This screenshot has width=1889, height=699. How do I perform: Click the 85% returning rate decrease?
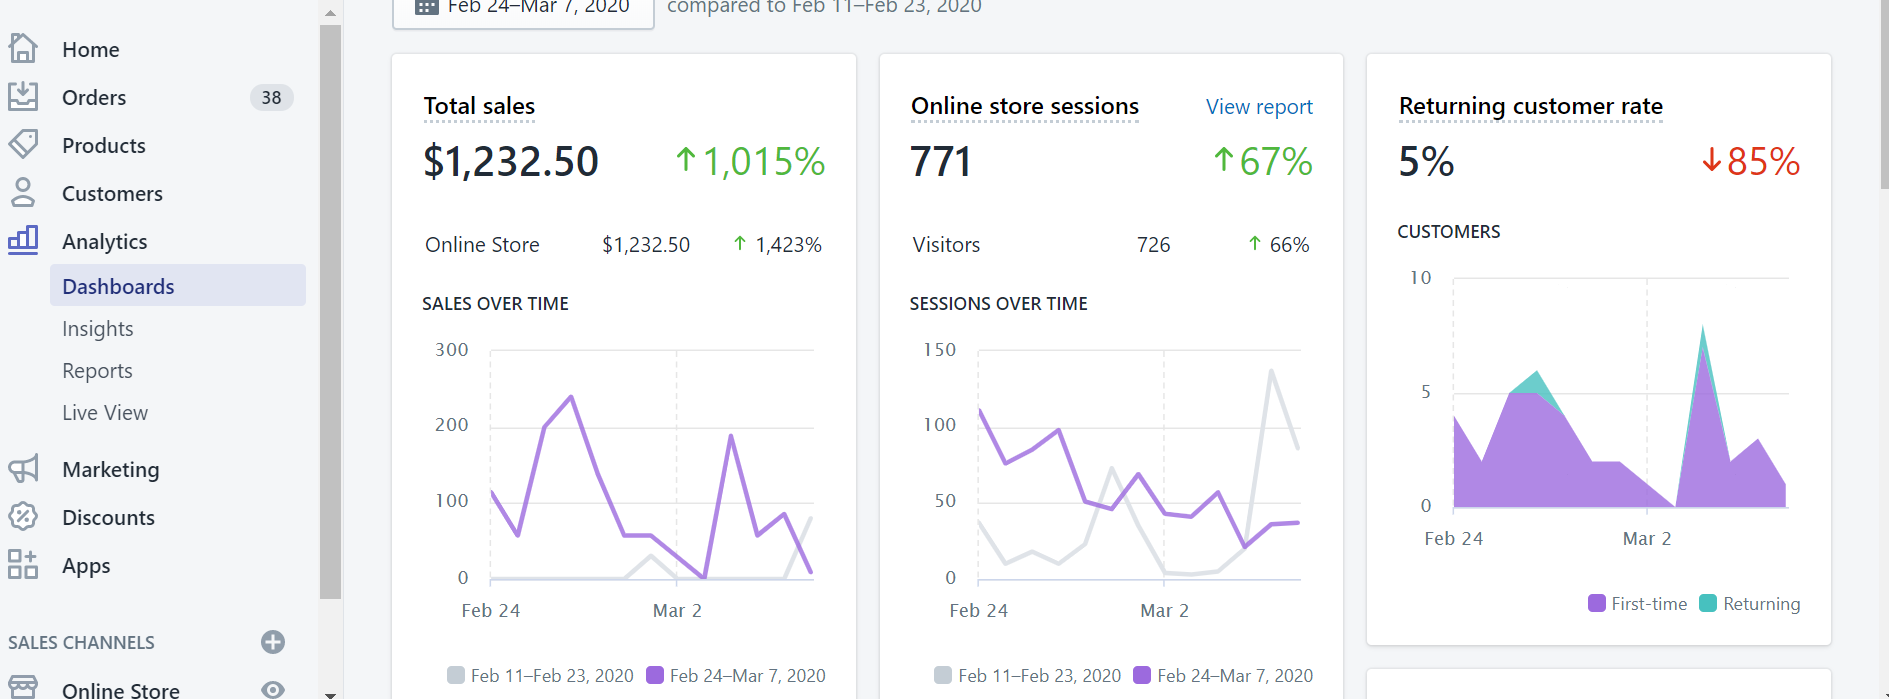click(x=1751, y=161)
